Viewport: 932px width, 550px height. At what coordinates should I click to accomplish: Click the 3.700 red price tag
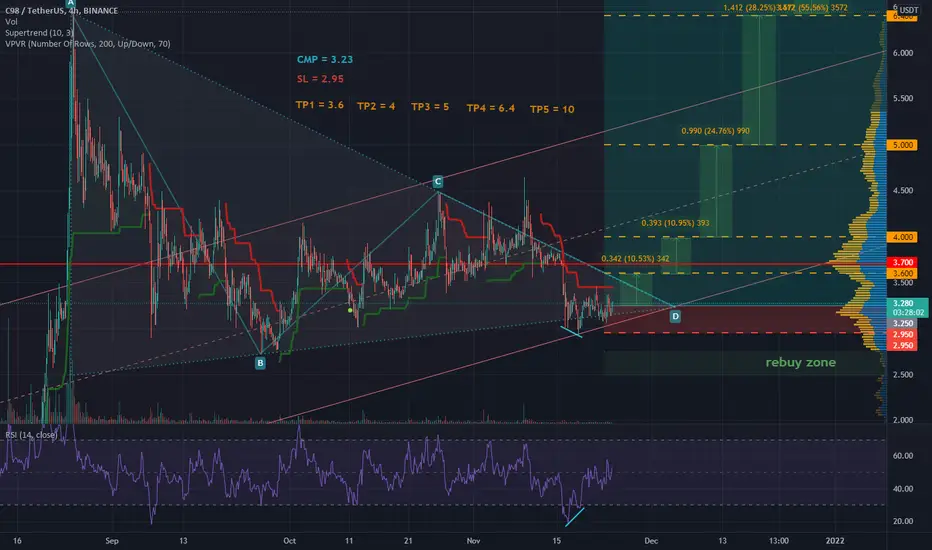pos(902,262)
